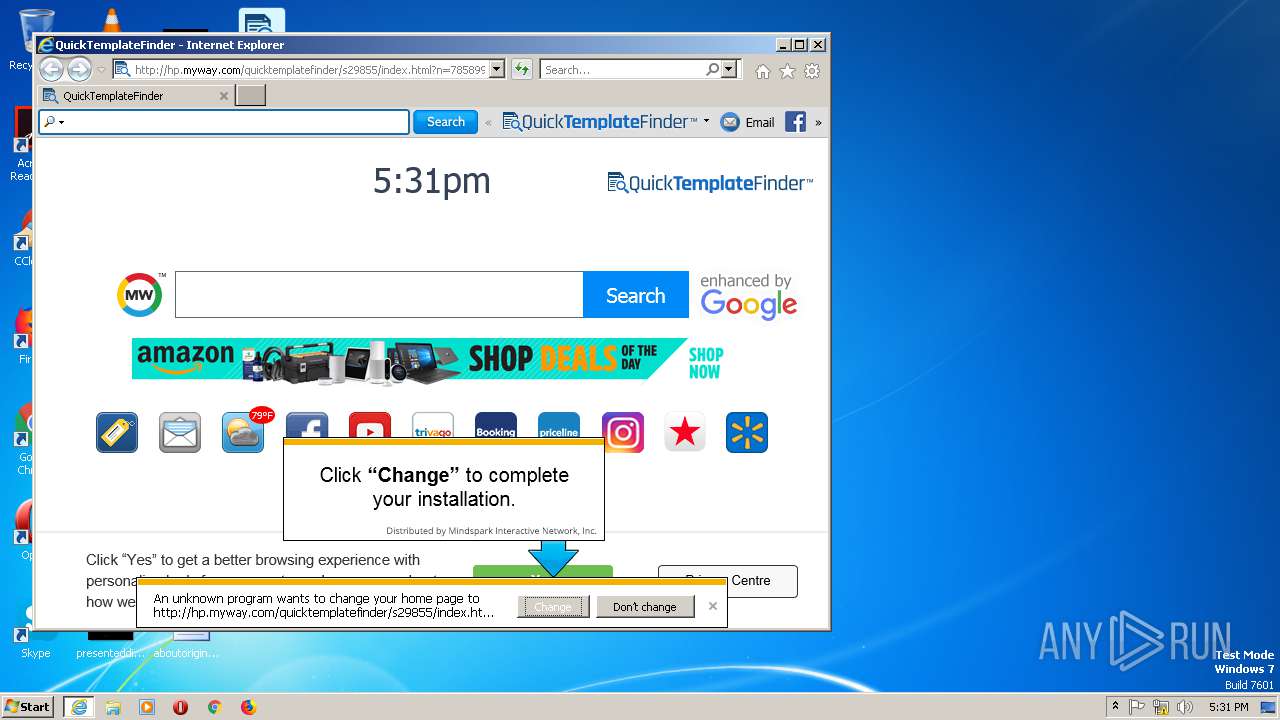The image size is (1280, 720).
Task: Click the Action Center flag tray icon
Action: [x=1137, y=707]
